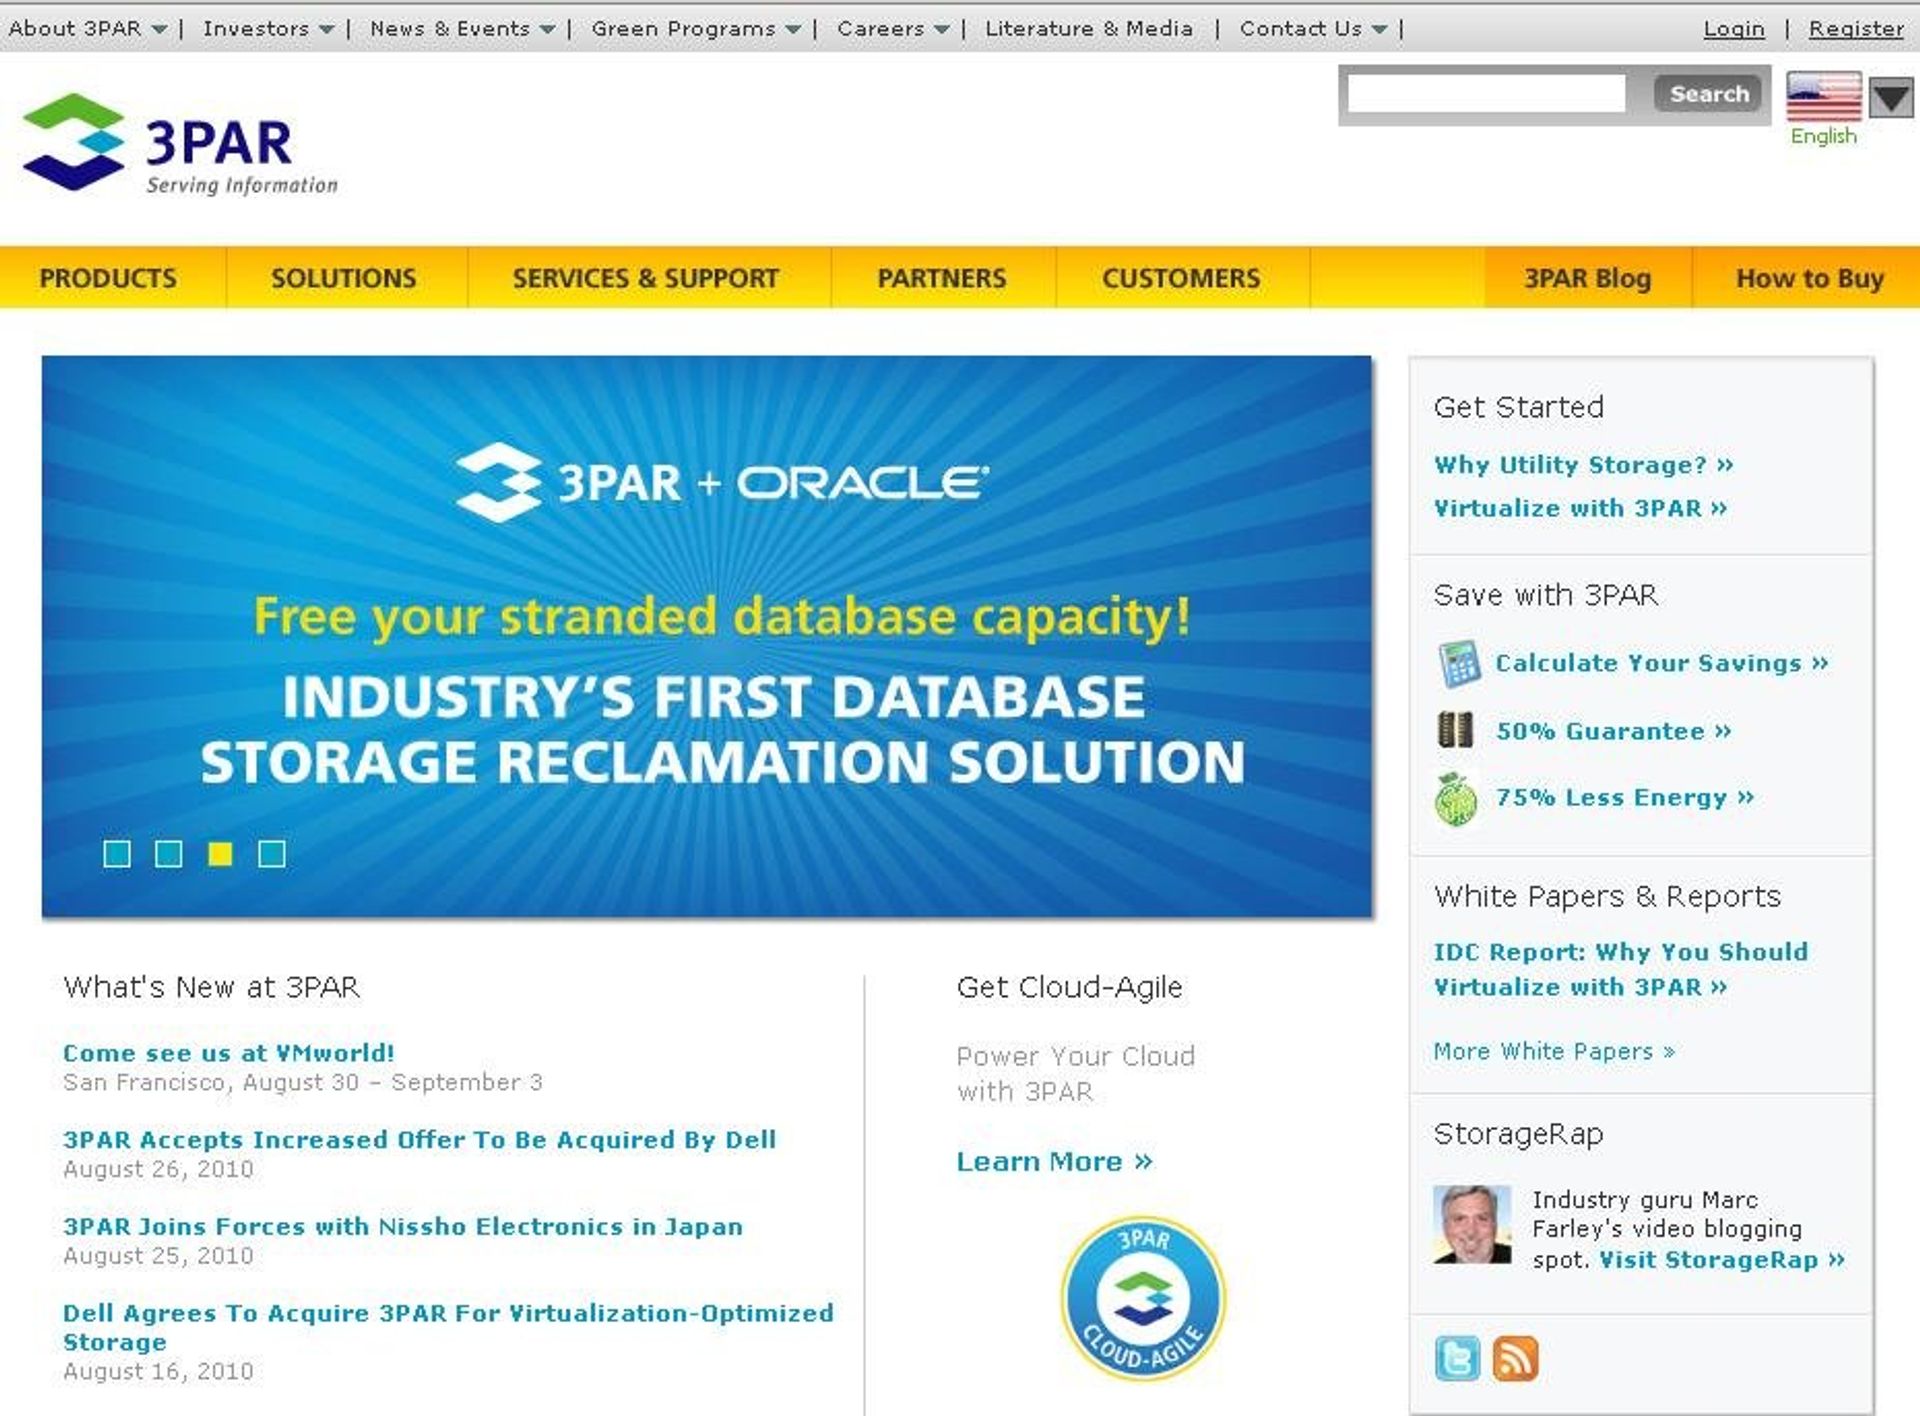Click the green apple Less Energy icon

click(x=1456, y=799)
